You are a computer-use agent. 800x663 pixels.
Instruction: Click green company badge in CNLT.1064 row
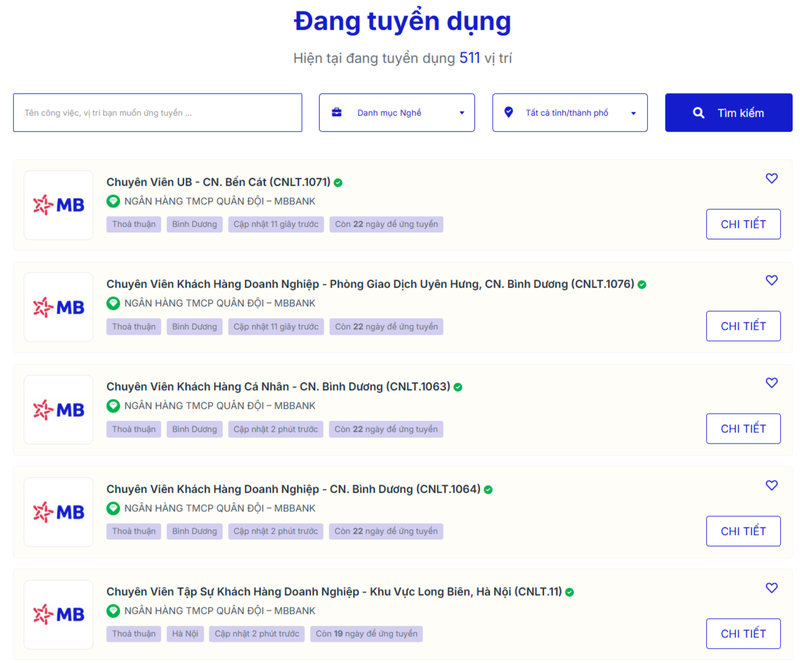(x=113, y=508)
